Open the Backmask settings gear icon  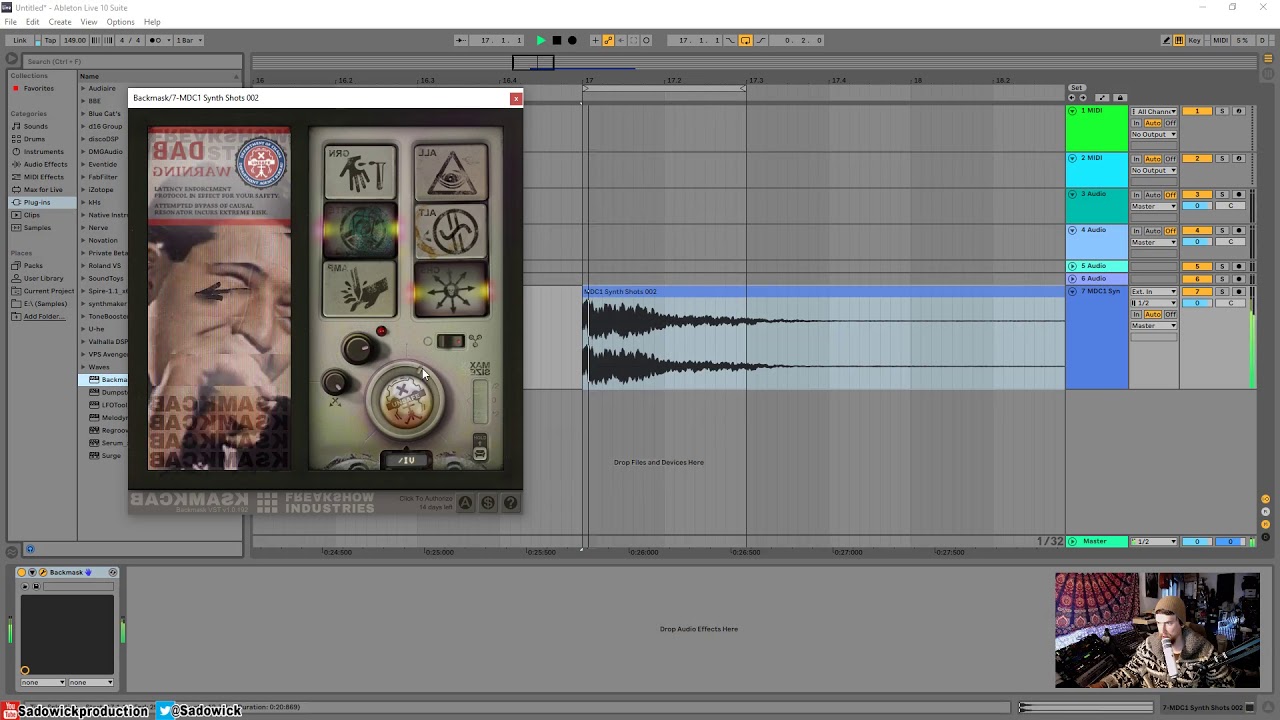coord(488,503)
